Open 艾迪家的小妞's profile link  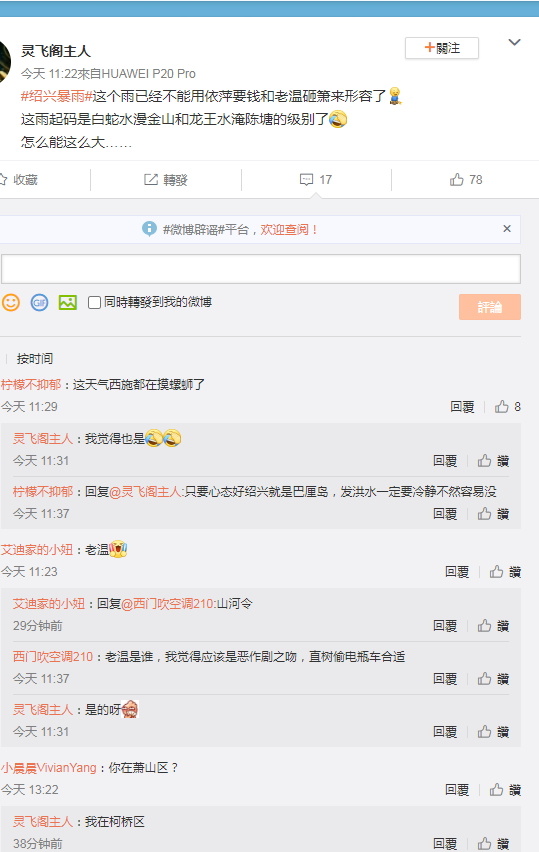pos(37,550)
